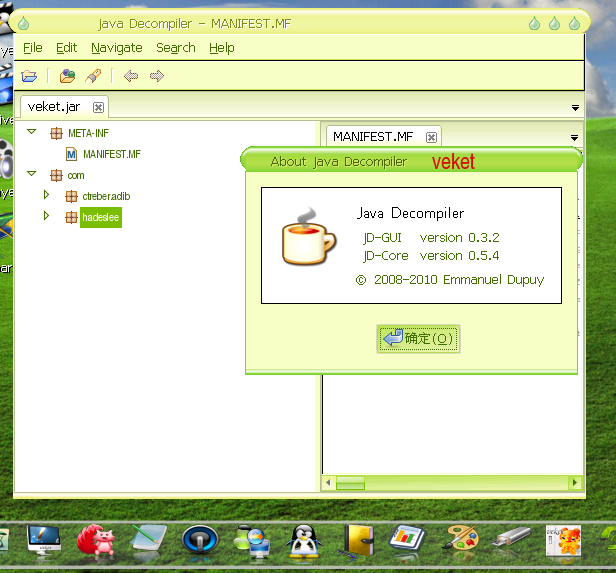Open the network globe computers dock icon
This screenshot has height=573, width=616.
252,542
